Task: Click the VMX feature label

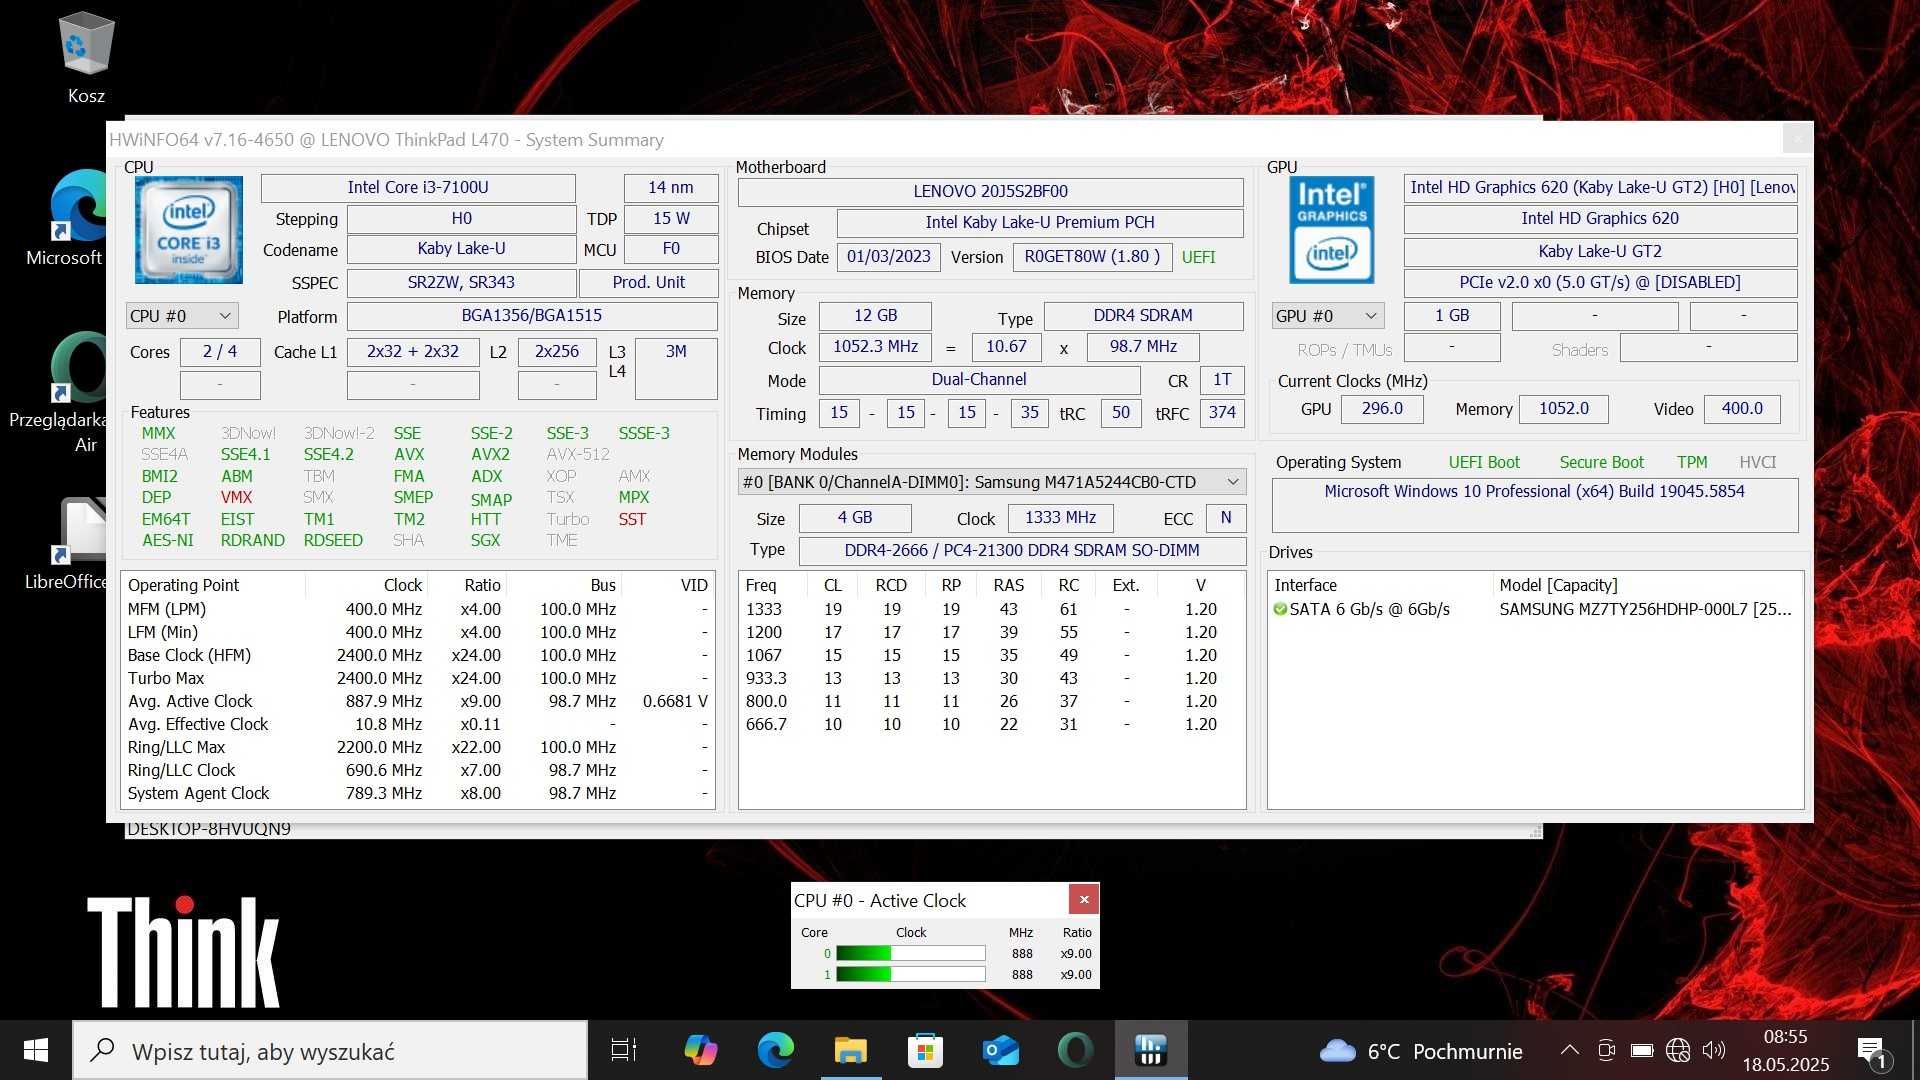Action: (236, 497)
